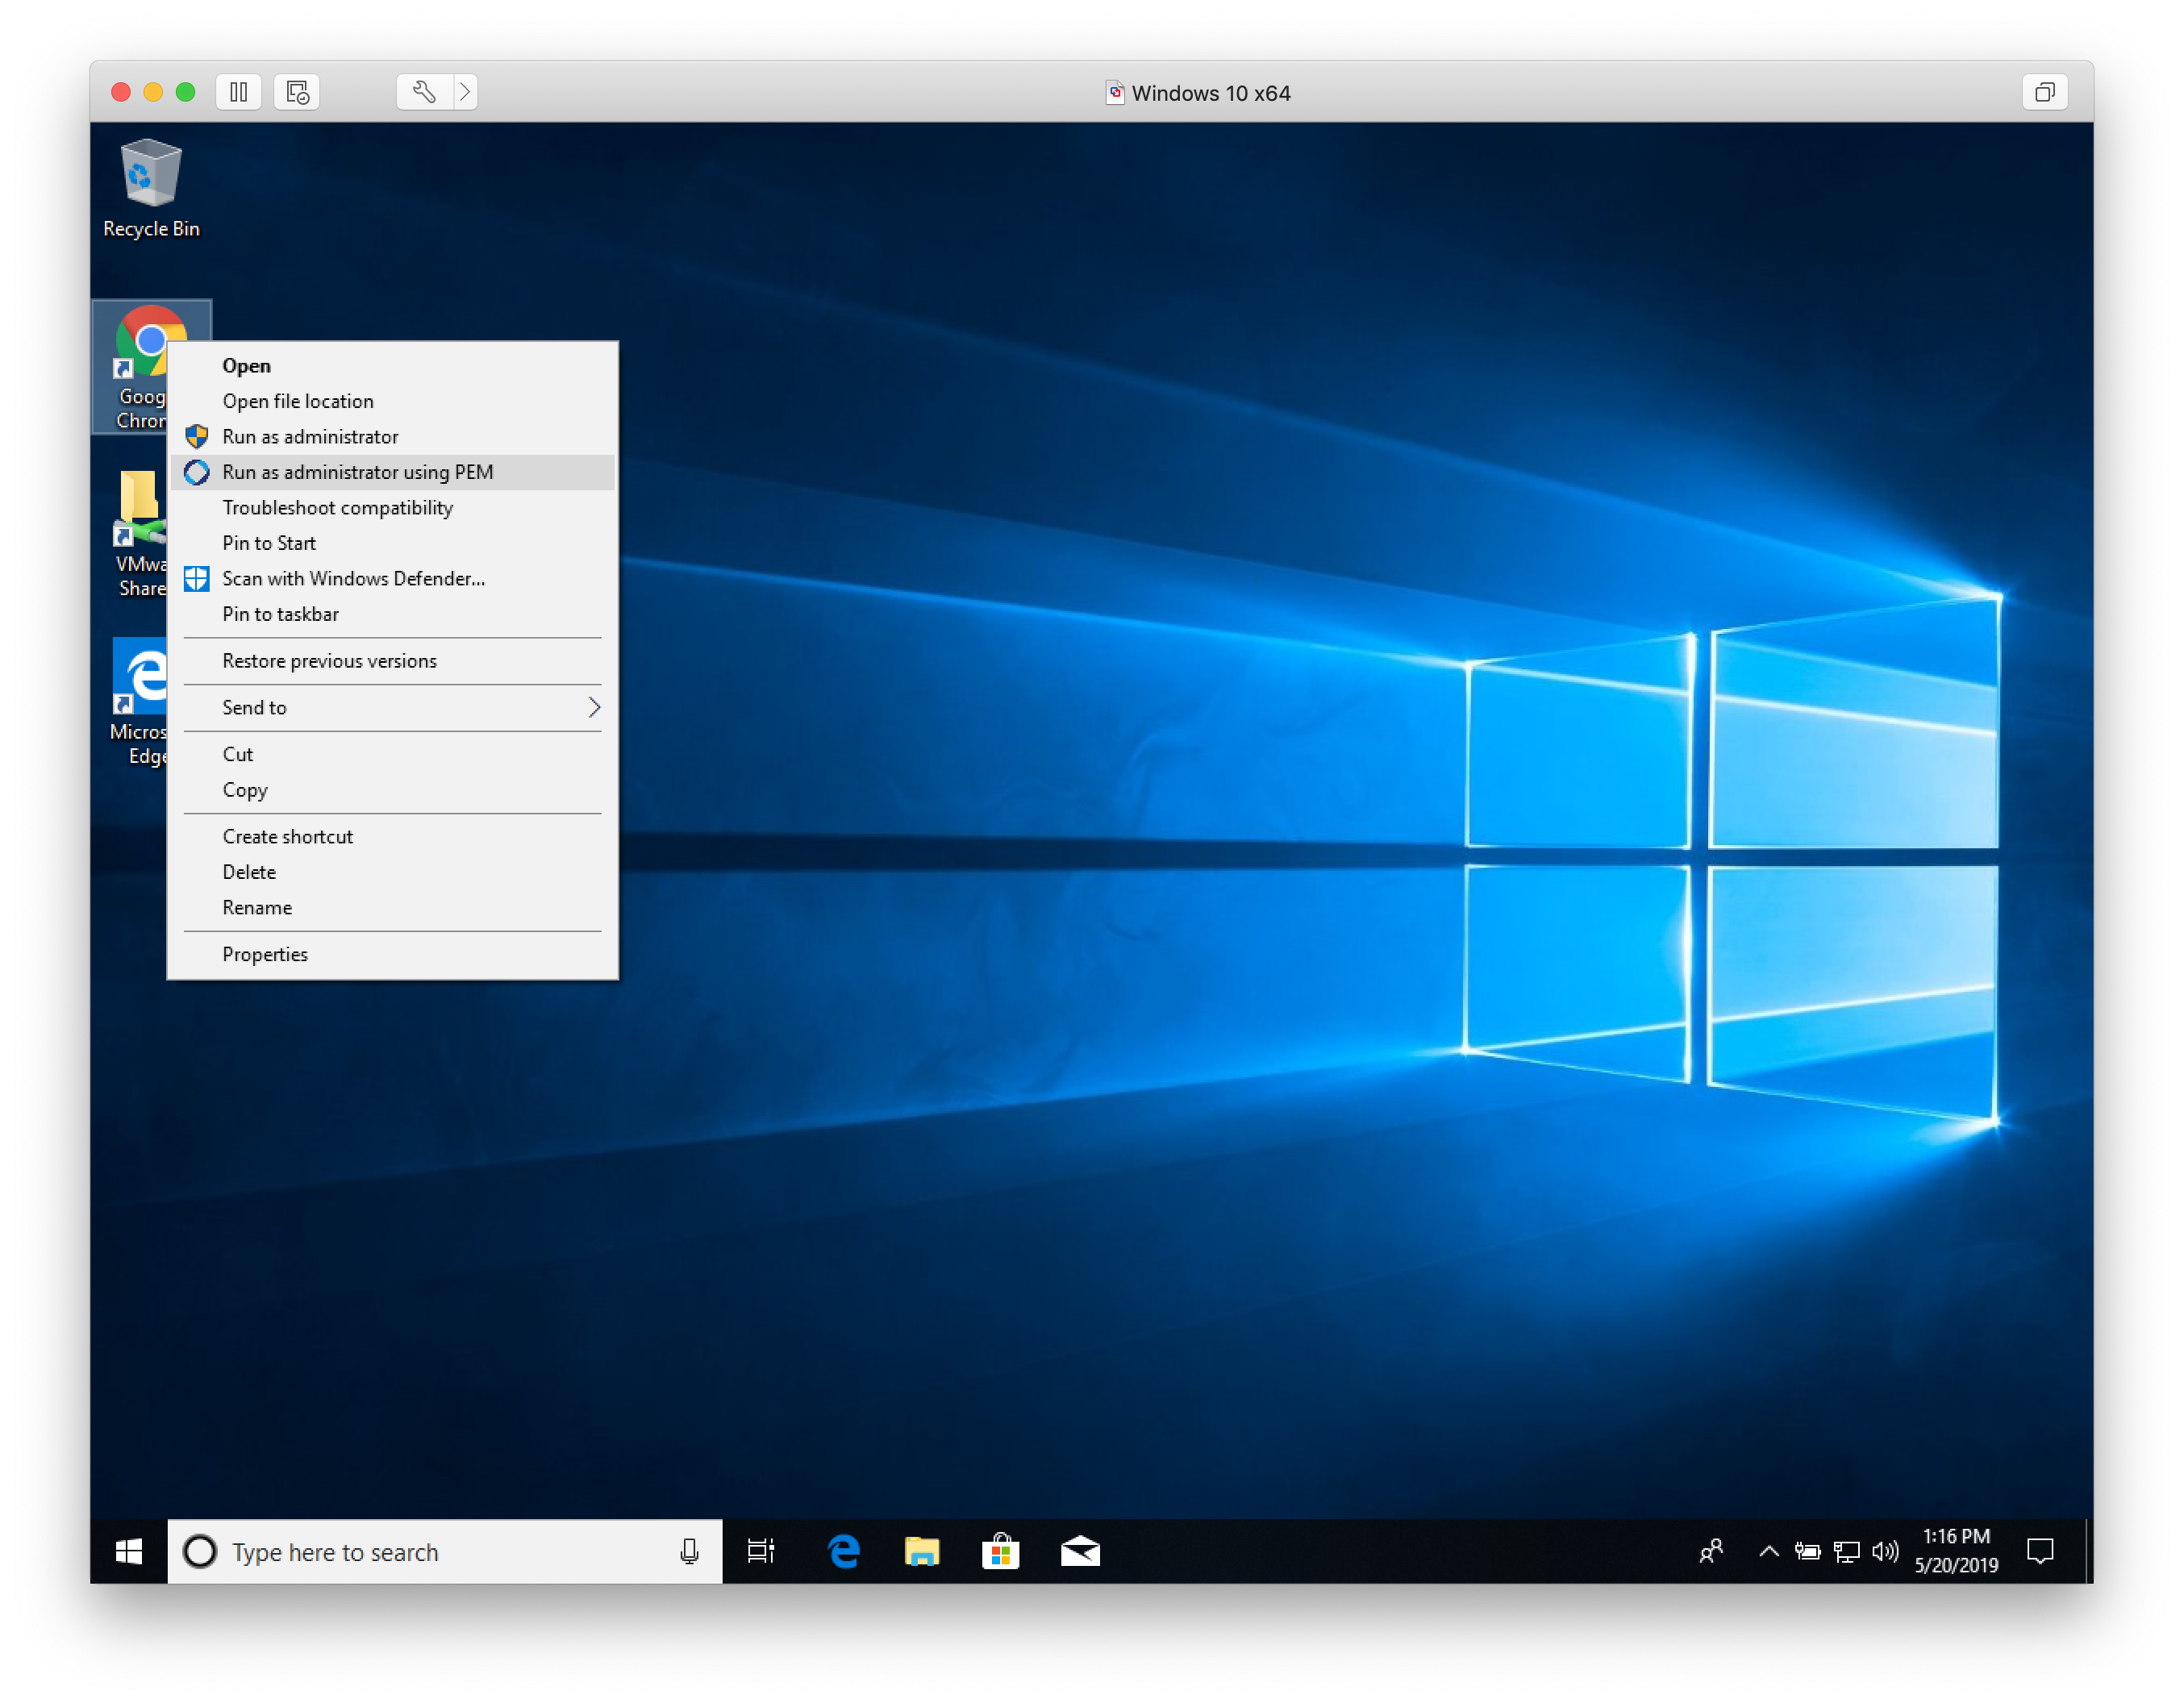Click the microphone icon in search box
This screenshot has width=2184, height=1703.
689,1551
